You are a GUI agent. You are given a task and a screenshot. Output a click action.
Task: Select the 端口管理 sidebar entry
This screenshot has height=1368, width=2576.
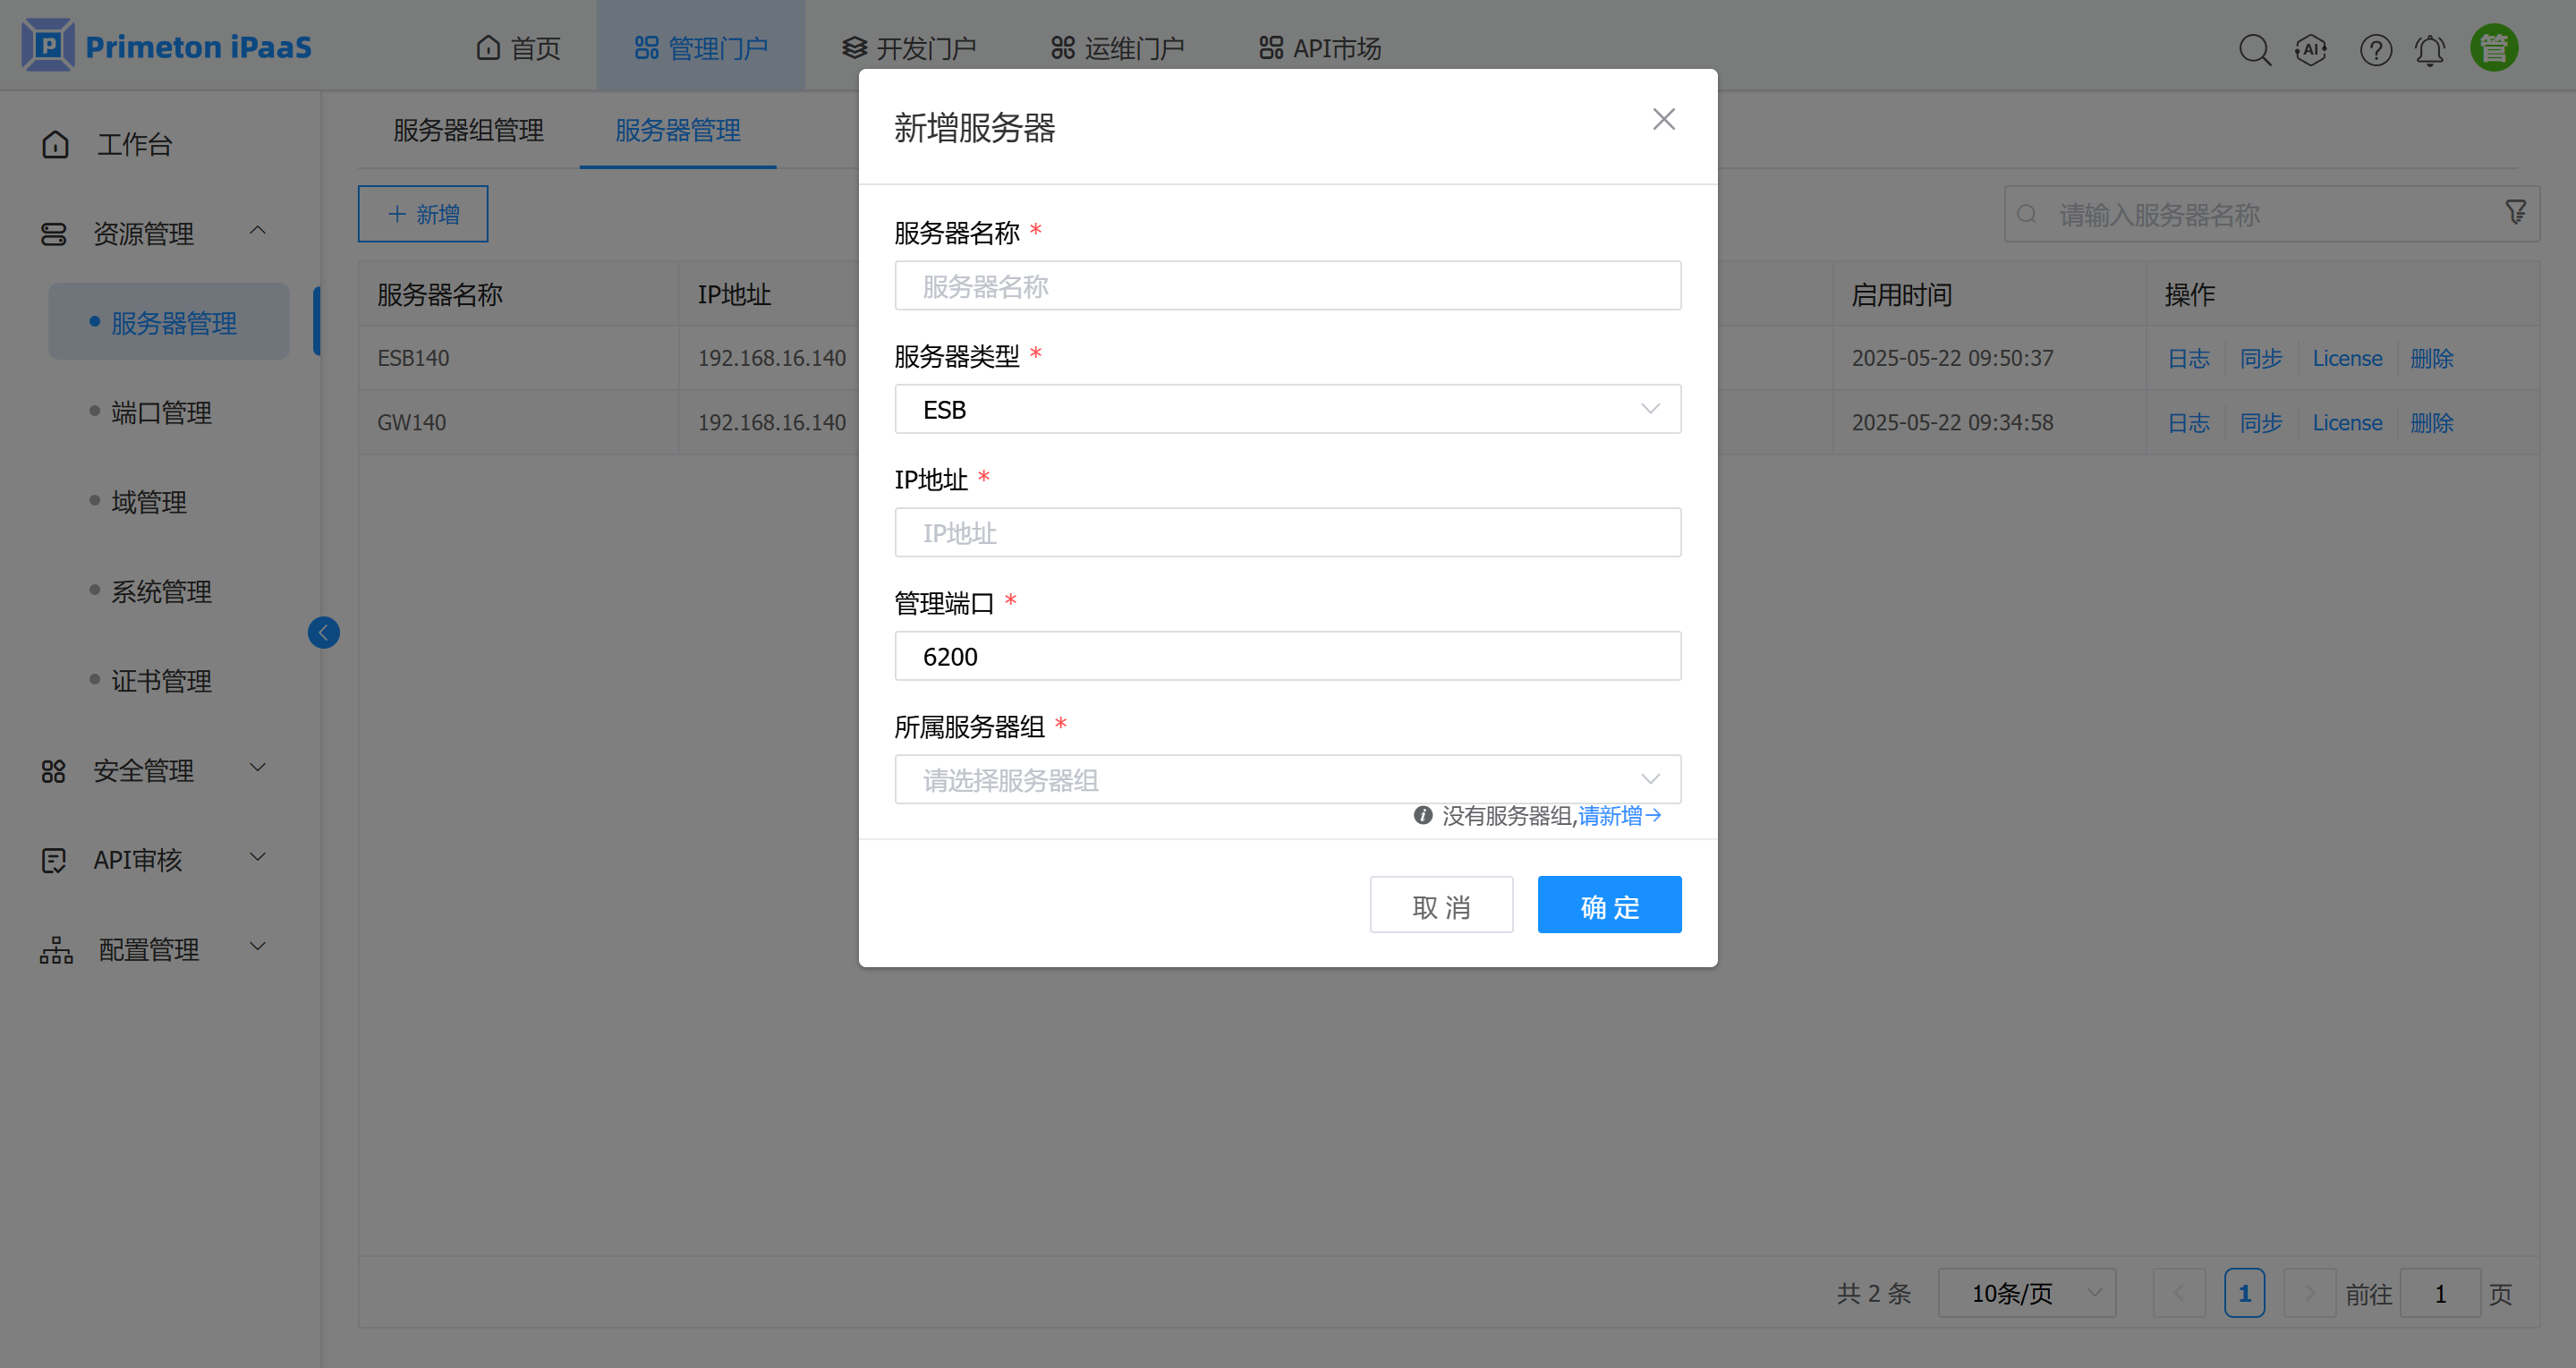tap(162, 412)
